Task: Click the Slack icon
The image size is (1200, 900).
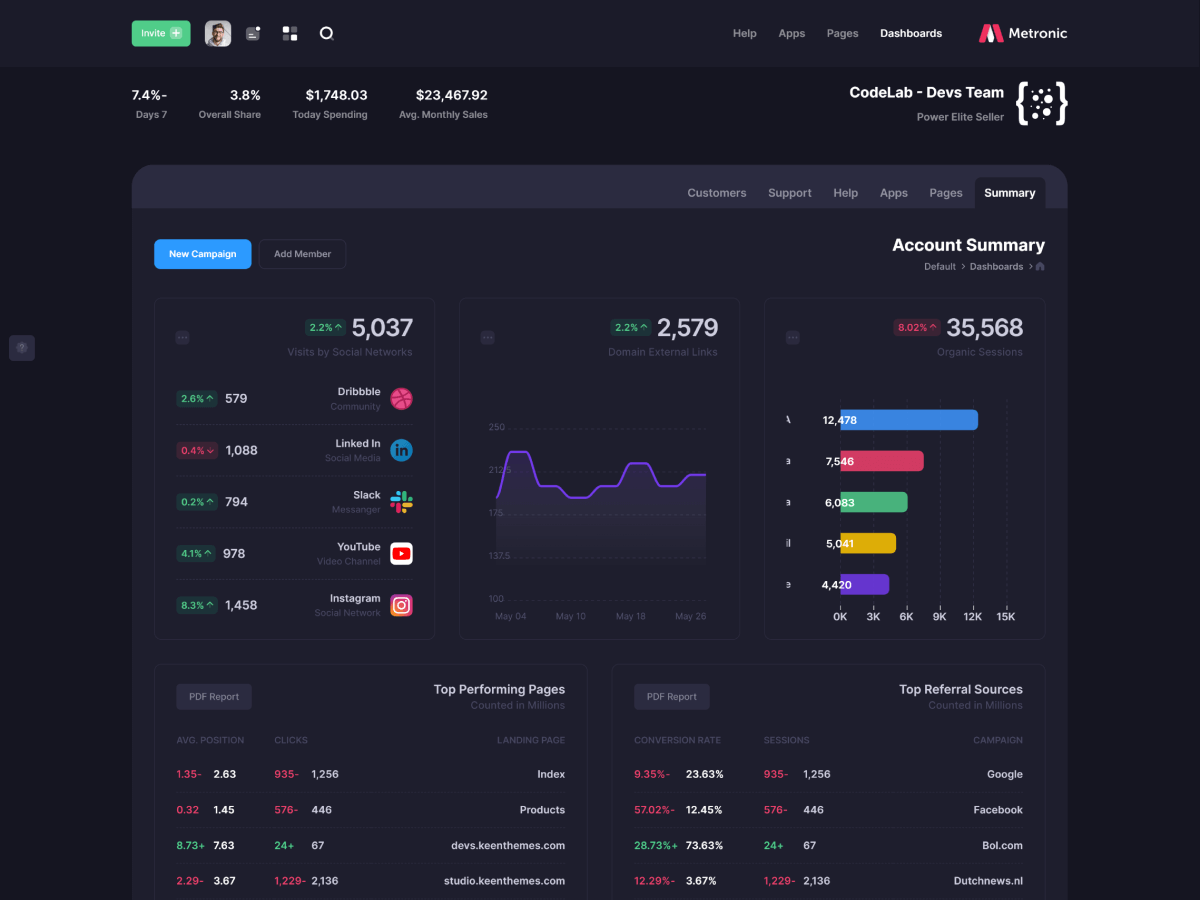Action: coord(401,502)
